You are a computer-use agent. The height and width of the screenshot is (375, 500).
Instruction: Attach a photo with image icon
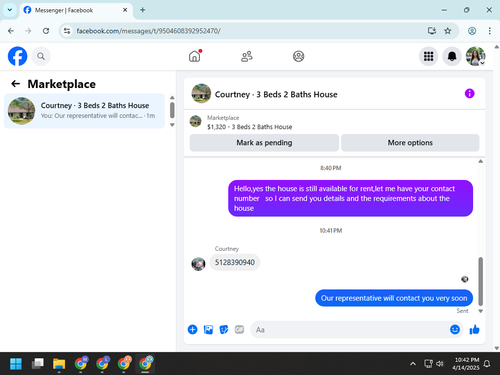pyautogui.click(x=208, y=330)
